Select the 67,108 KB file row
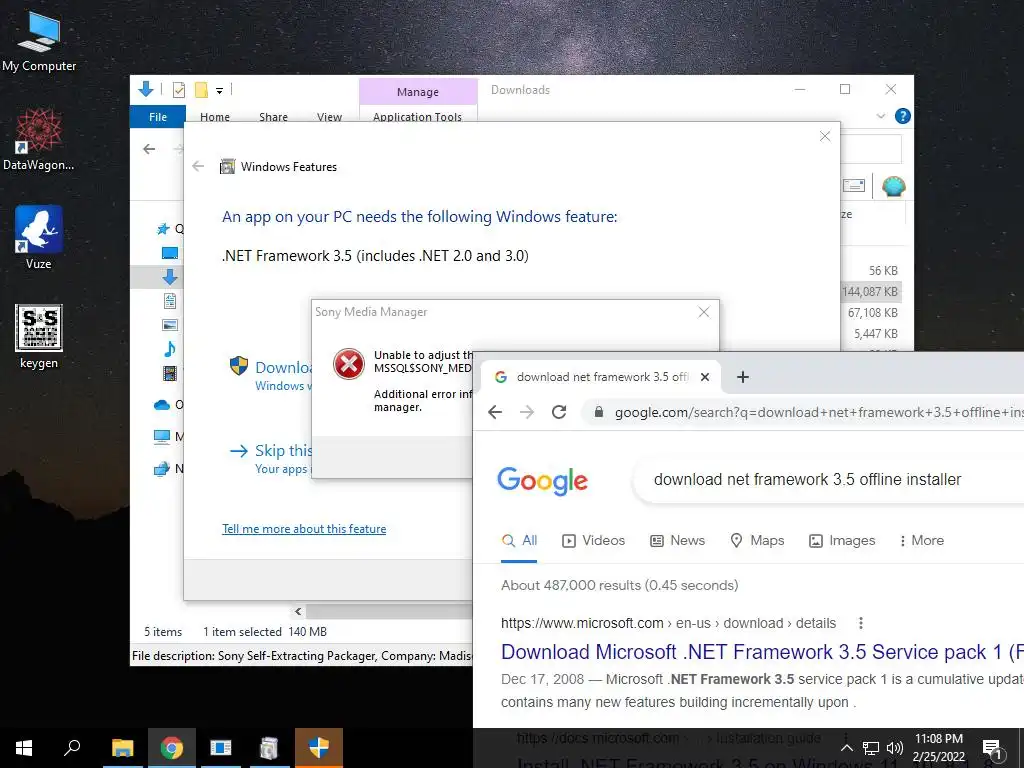The width and height of the screenshot is (1024, 768). pos(872,313)
